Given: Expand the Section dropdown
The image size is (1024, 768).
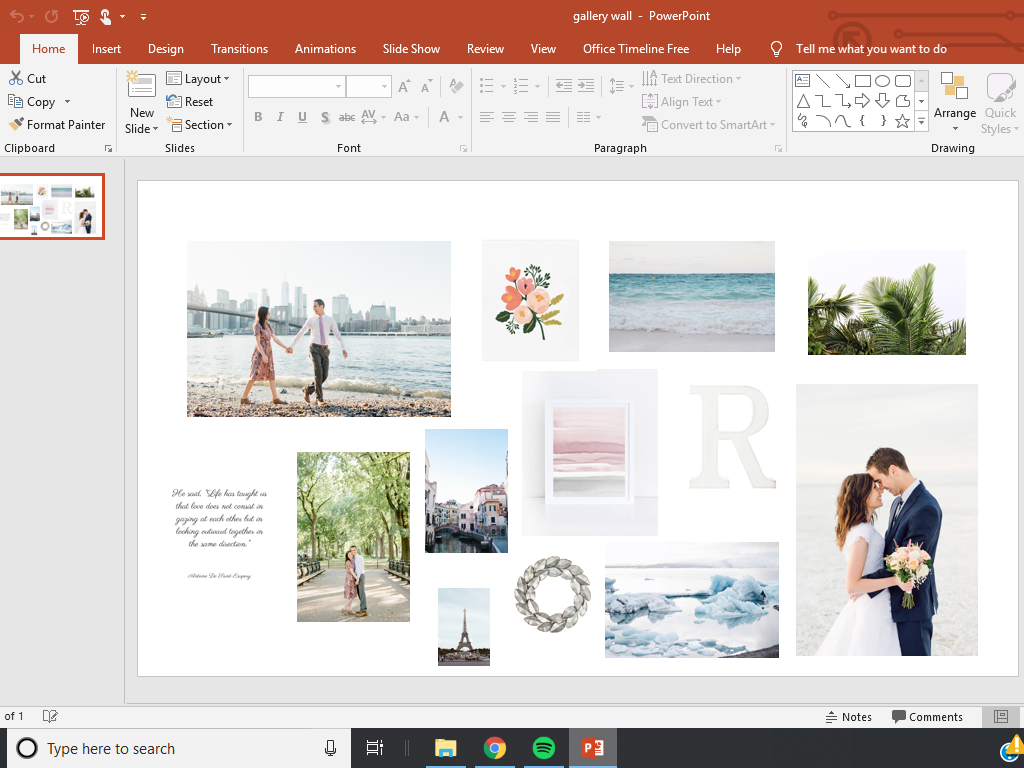Looking at the screenshot, I should [199, 125].
